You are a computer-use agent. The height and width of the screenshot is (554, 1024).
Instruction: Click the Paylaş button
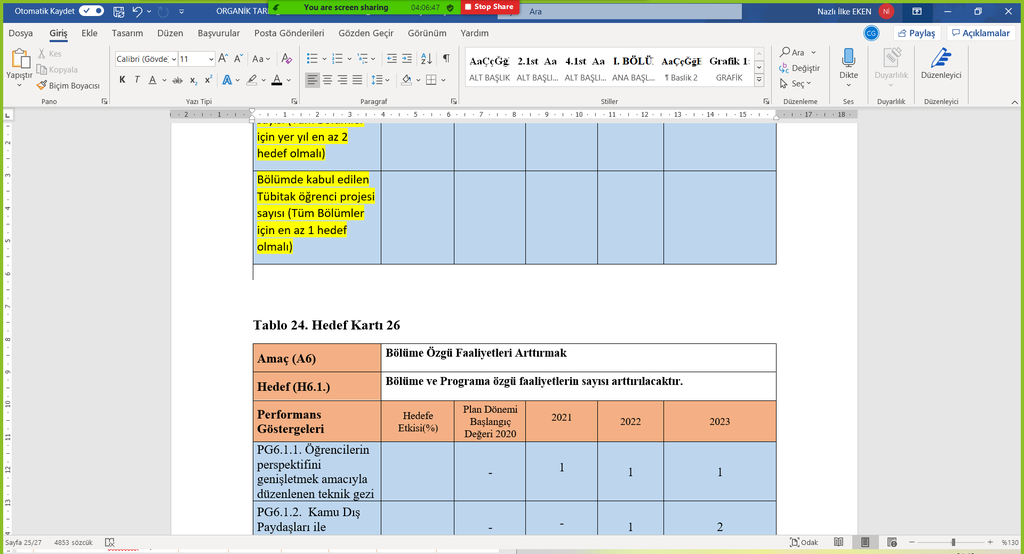click(917, 33)
